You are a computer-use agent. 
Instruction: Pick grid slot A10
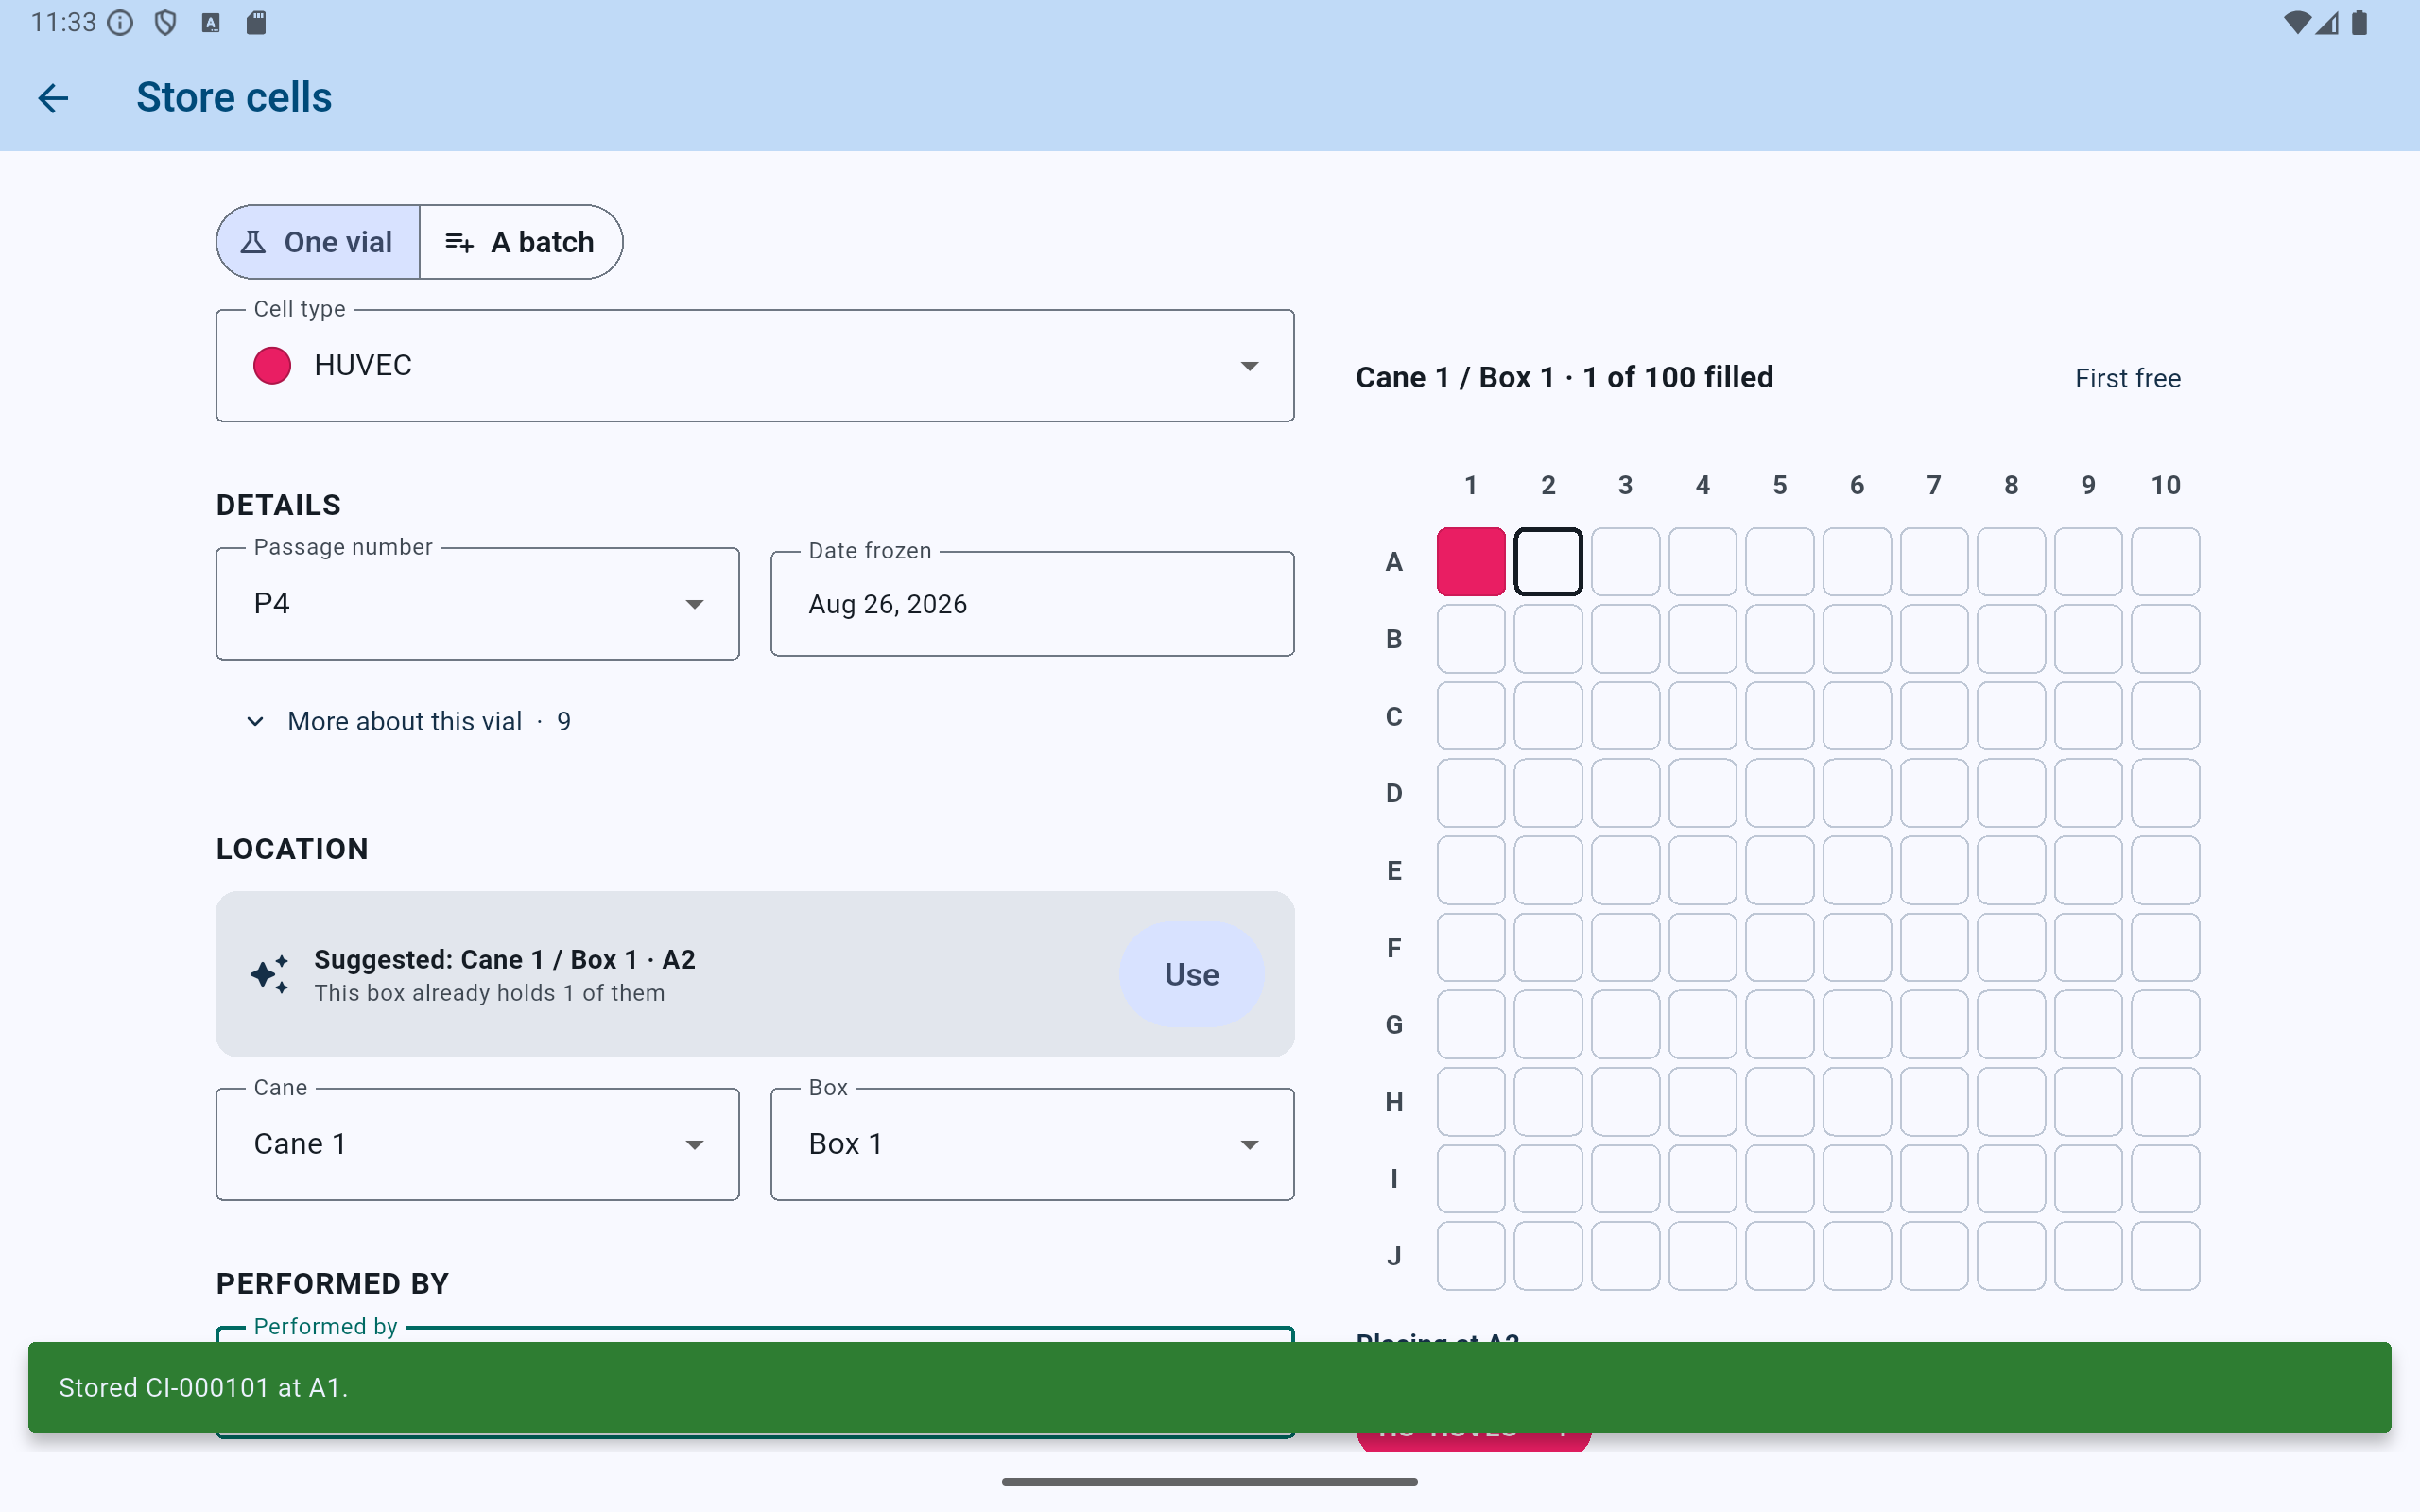[2165, 561]
